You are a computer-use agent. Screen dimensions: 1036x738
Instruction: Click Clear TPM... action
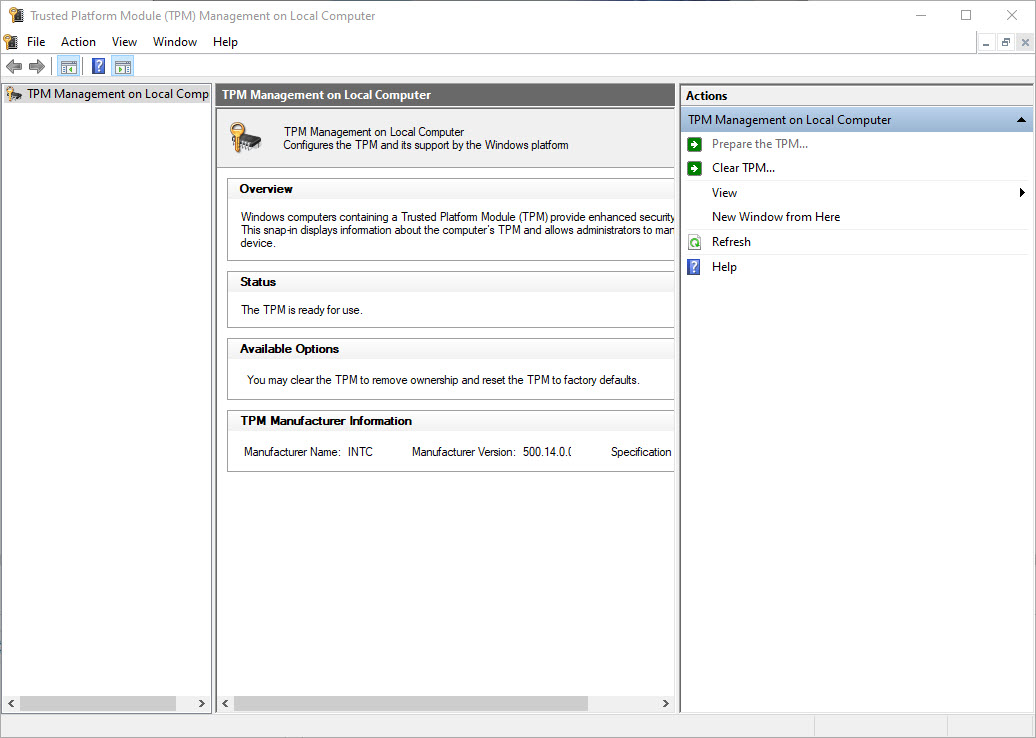(x=743, y=168)
